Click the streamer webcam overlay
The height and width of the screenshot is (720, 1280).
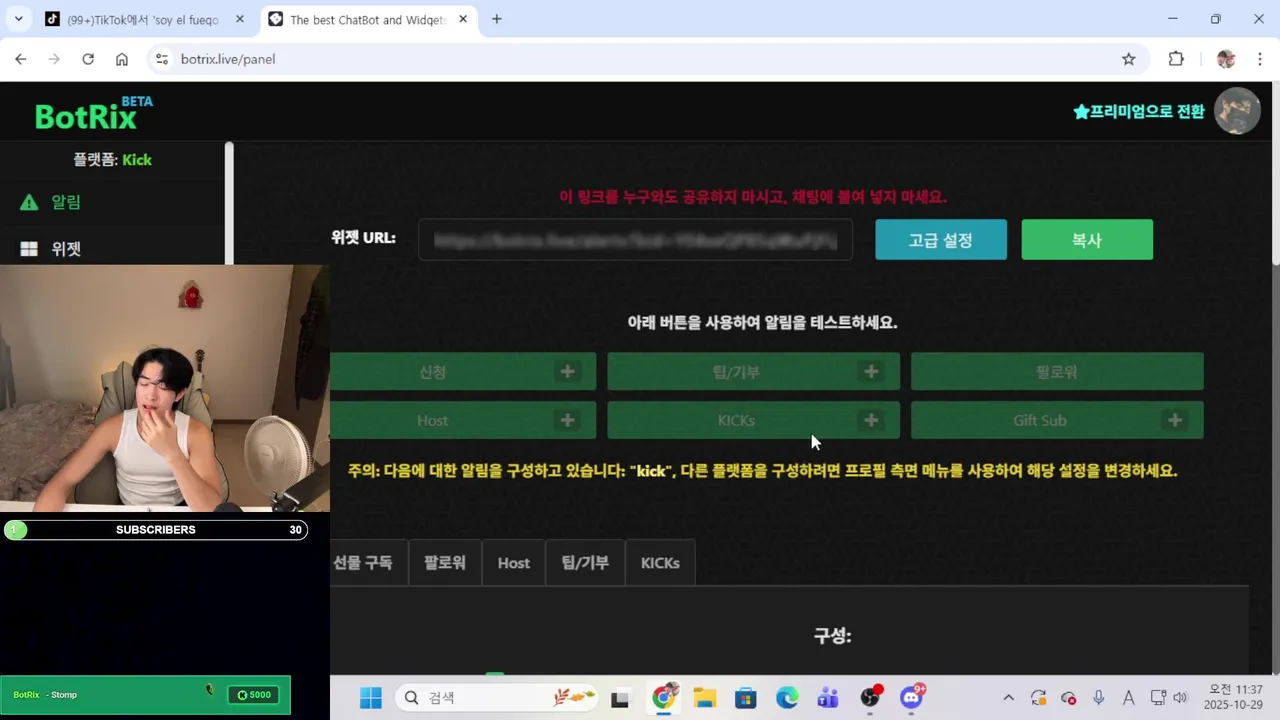coord(165,388)
